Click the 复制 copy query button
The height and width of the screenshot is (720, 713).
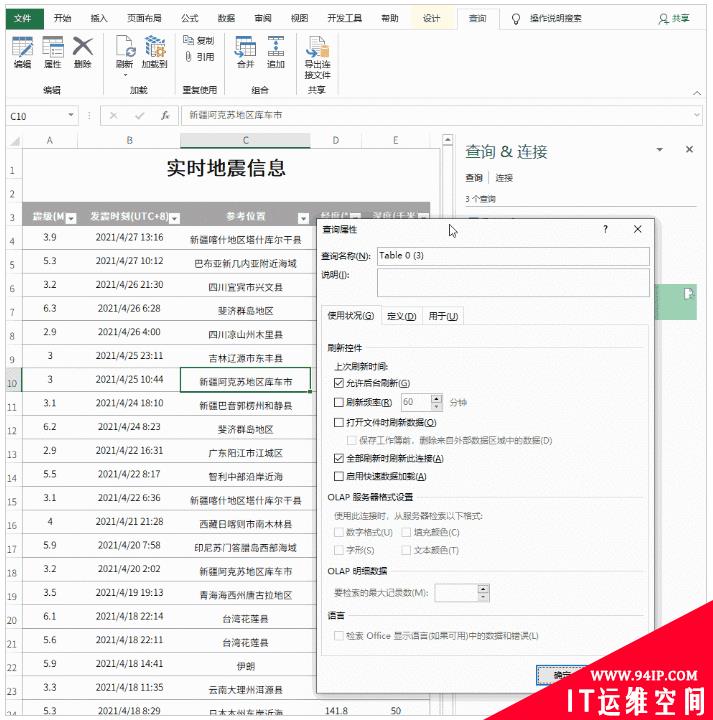click(199, 40)
